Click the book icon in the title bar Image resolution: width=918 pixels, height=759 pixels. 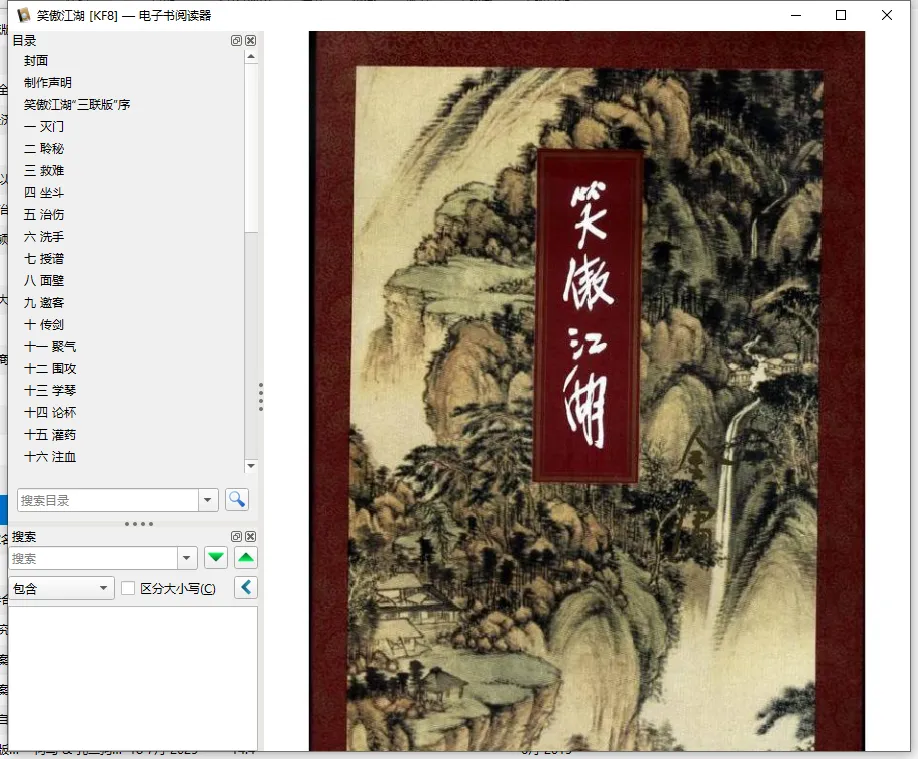(23, 15)
